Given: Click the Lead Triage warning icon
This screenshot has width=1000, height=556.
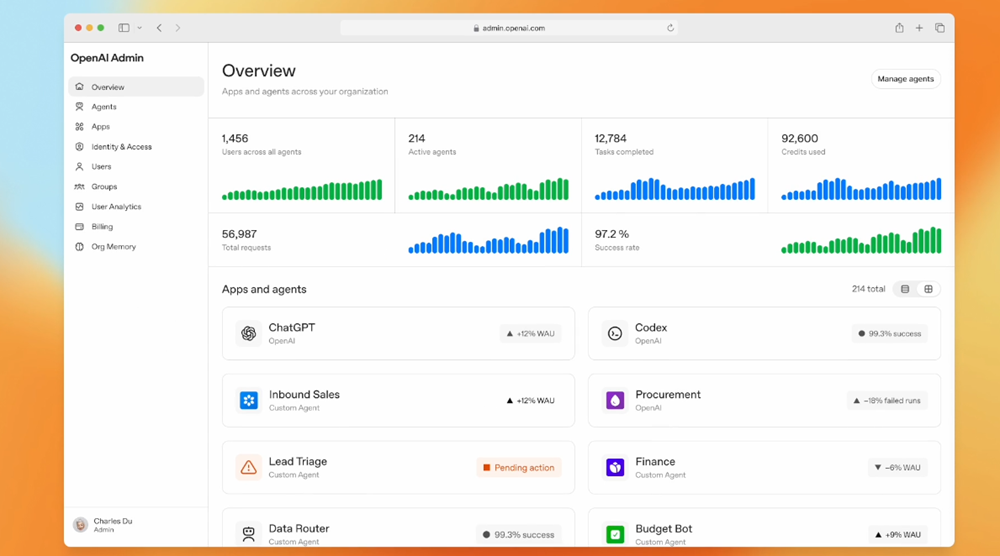Looking at the screenshot, I should (249, 467).
